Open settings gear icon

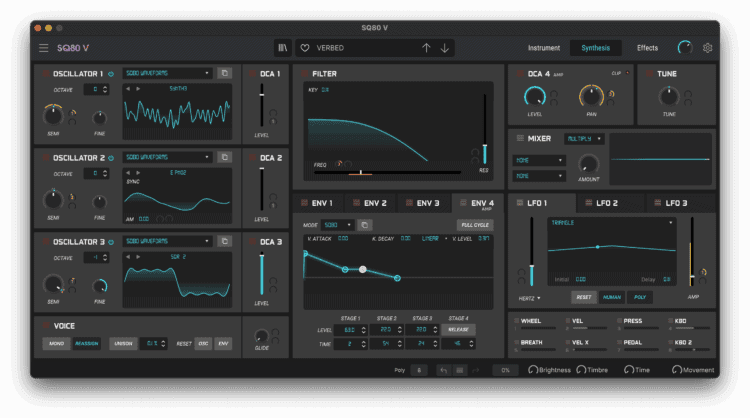click(x=707, y=48)
